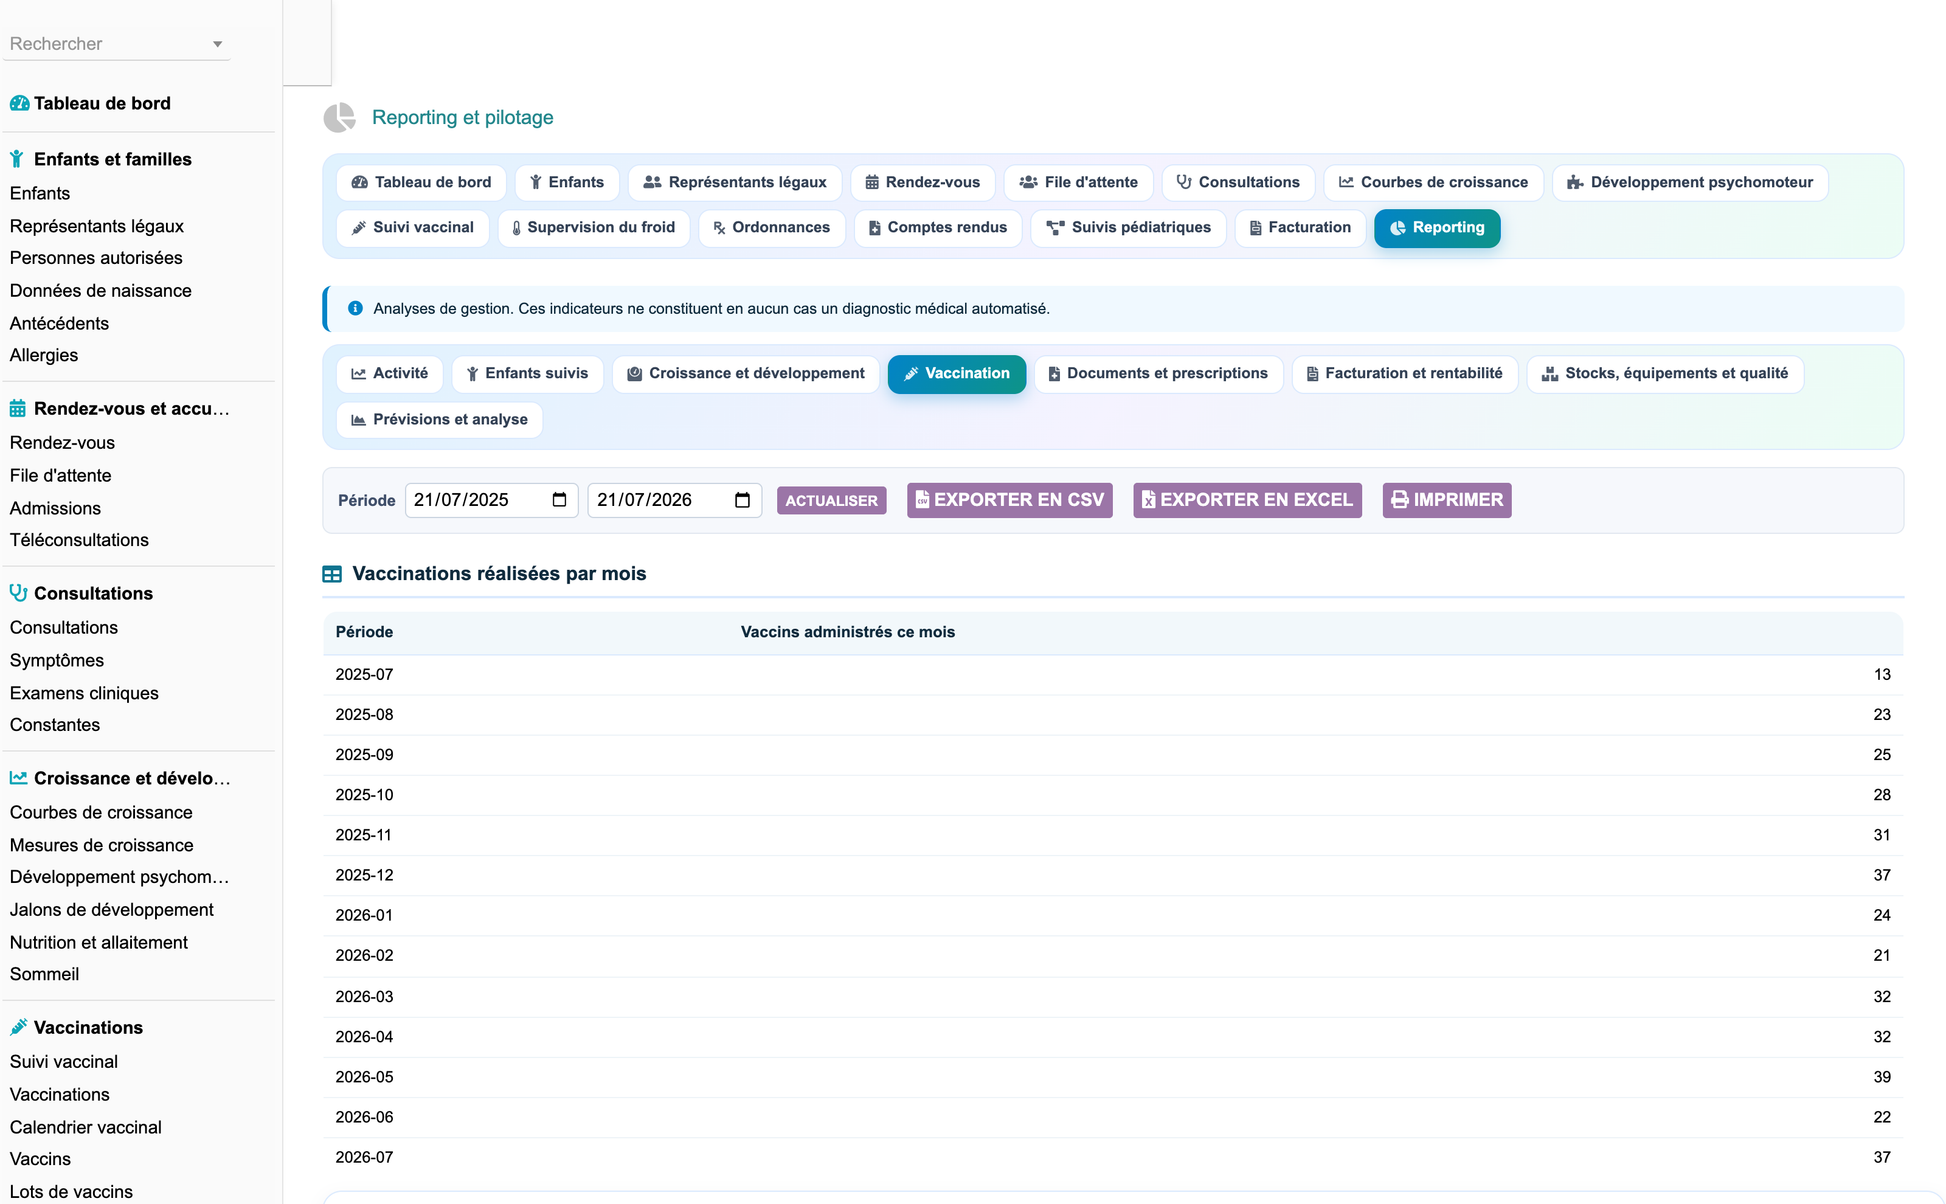Viewport: 1946px width, 1204px height.
Task: Select the Vaccination report tab
Action: 956,374
